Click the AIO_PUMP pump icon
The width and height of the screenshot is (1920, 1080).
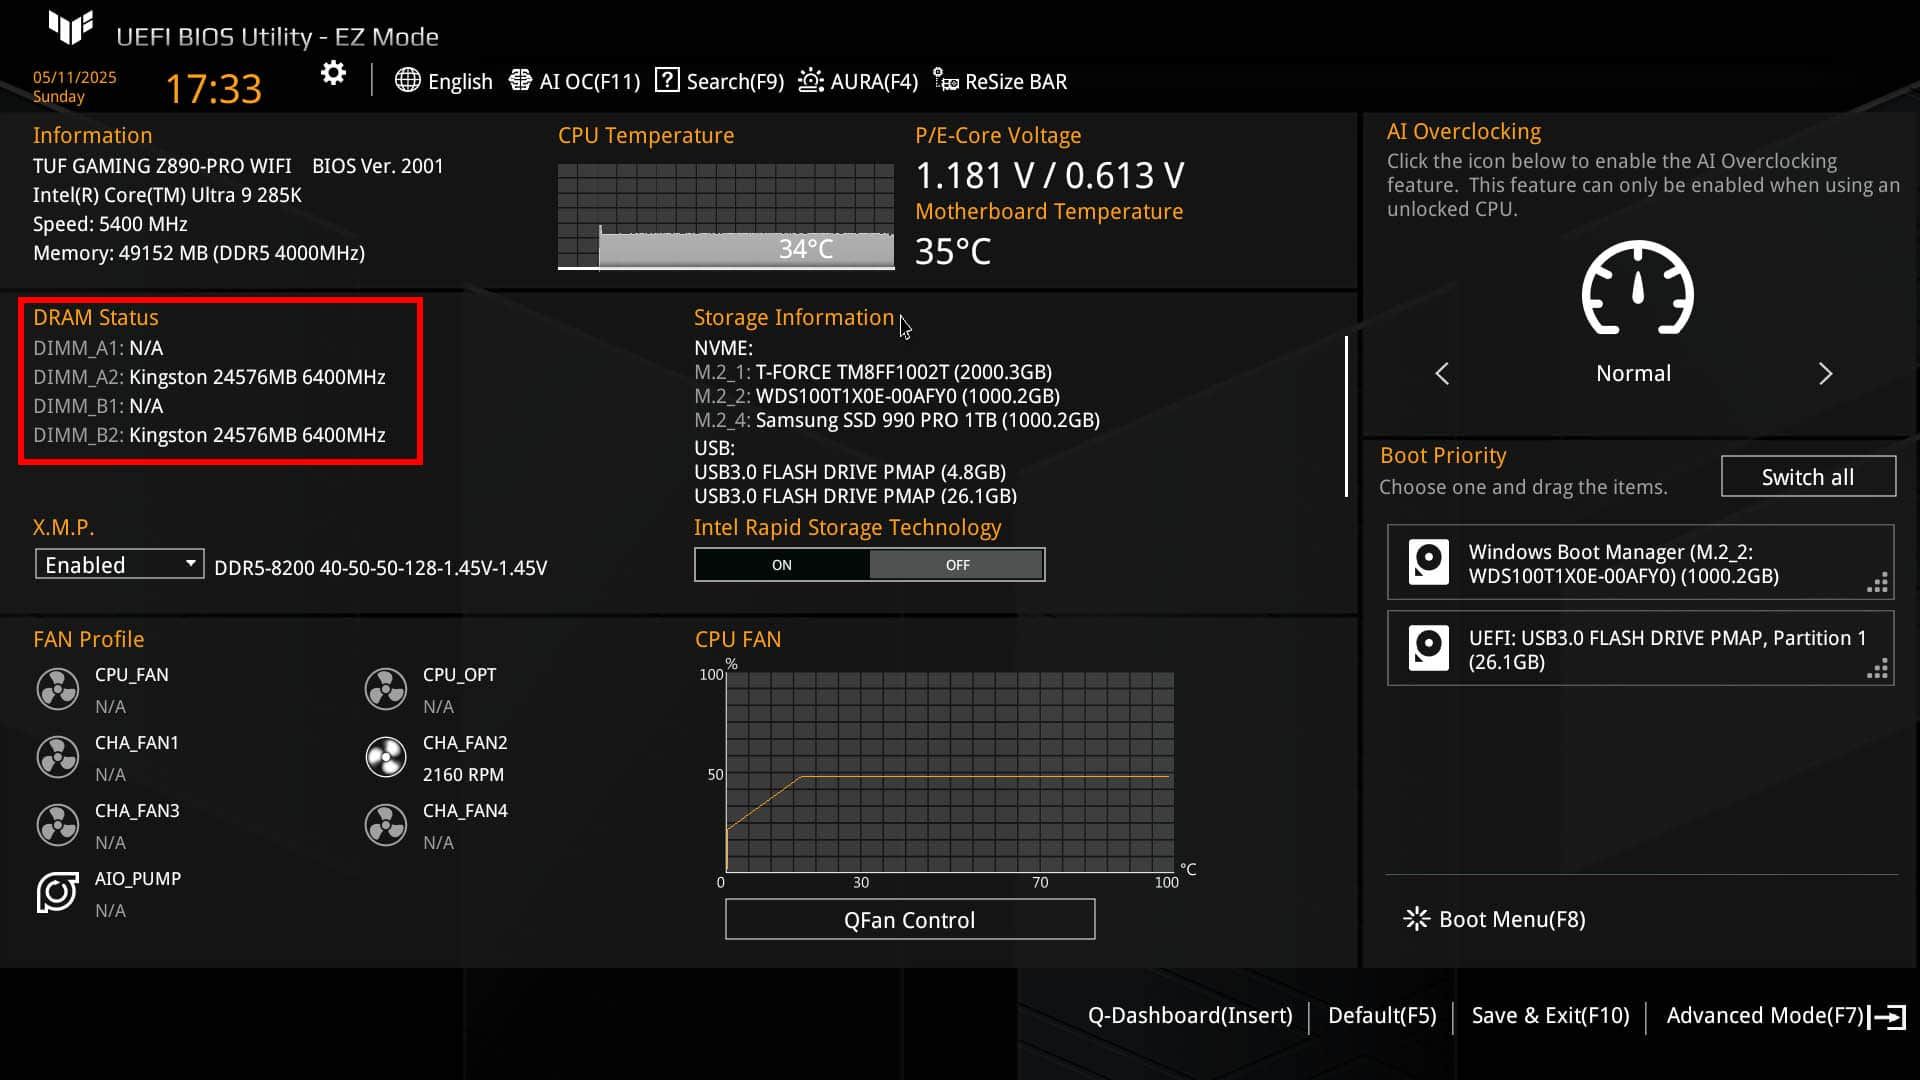click(x=58, y=892)
